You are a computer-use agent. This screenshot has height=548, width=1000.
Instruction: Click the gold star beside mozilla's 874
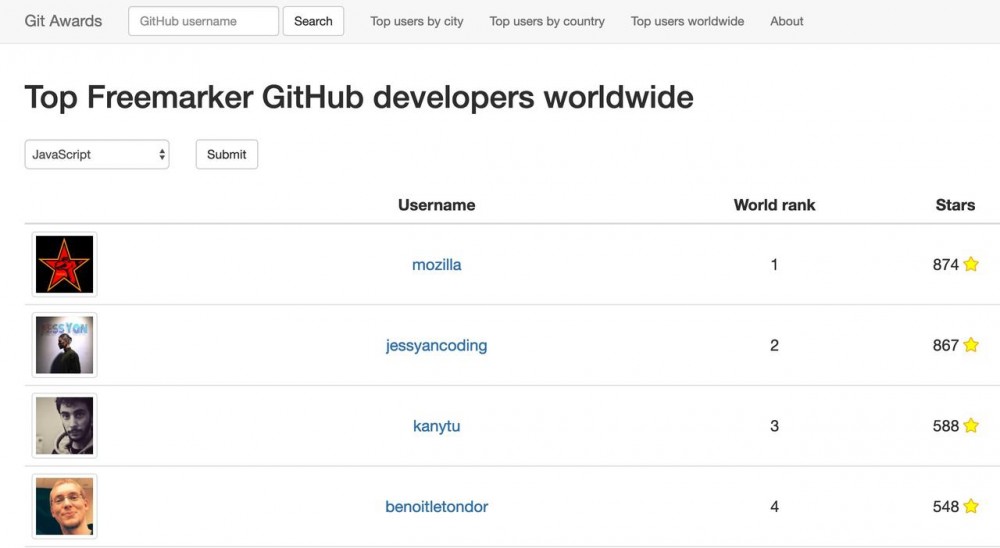[971, 265]
